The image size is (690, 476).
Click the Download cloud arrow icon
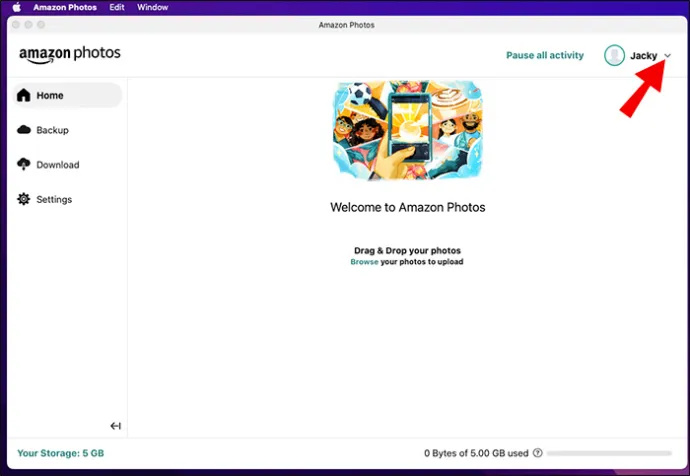(x=23, y=164)
